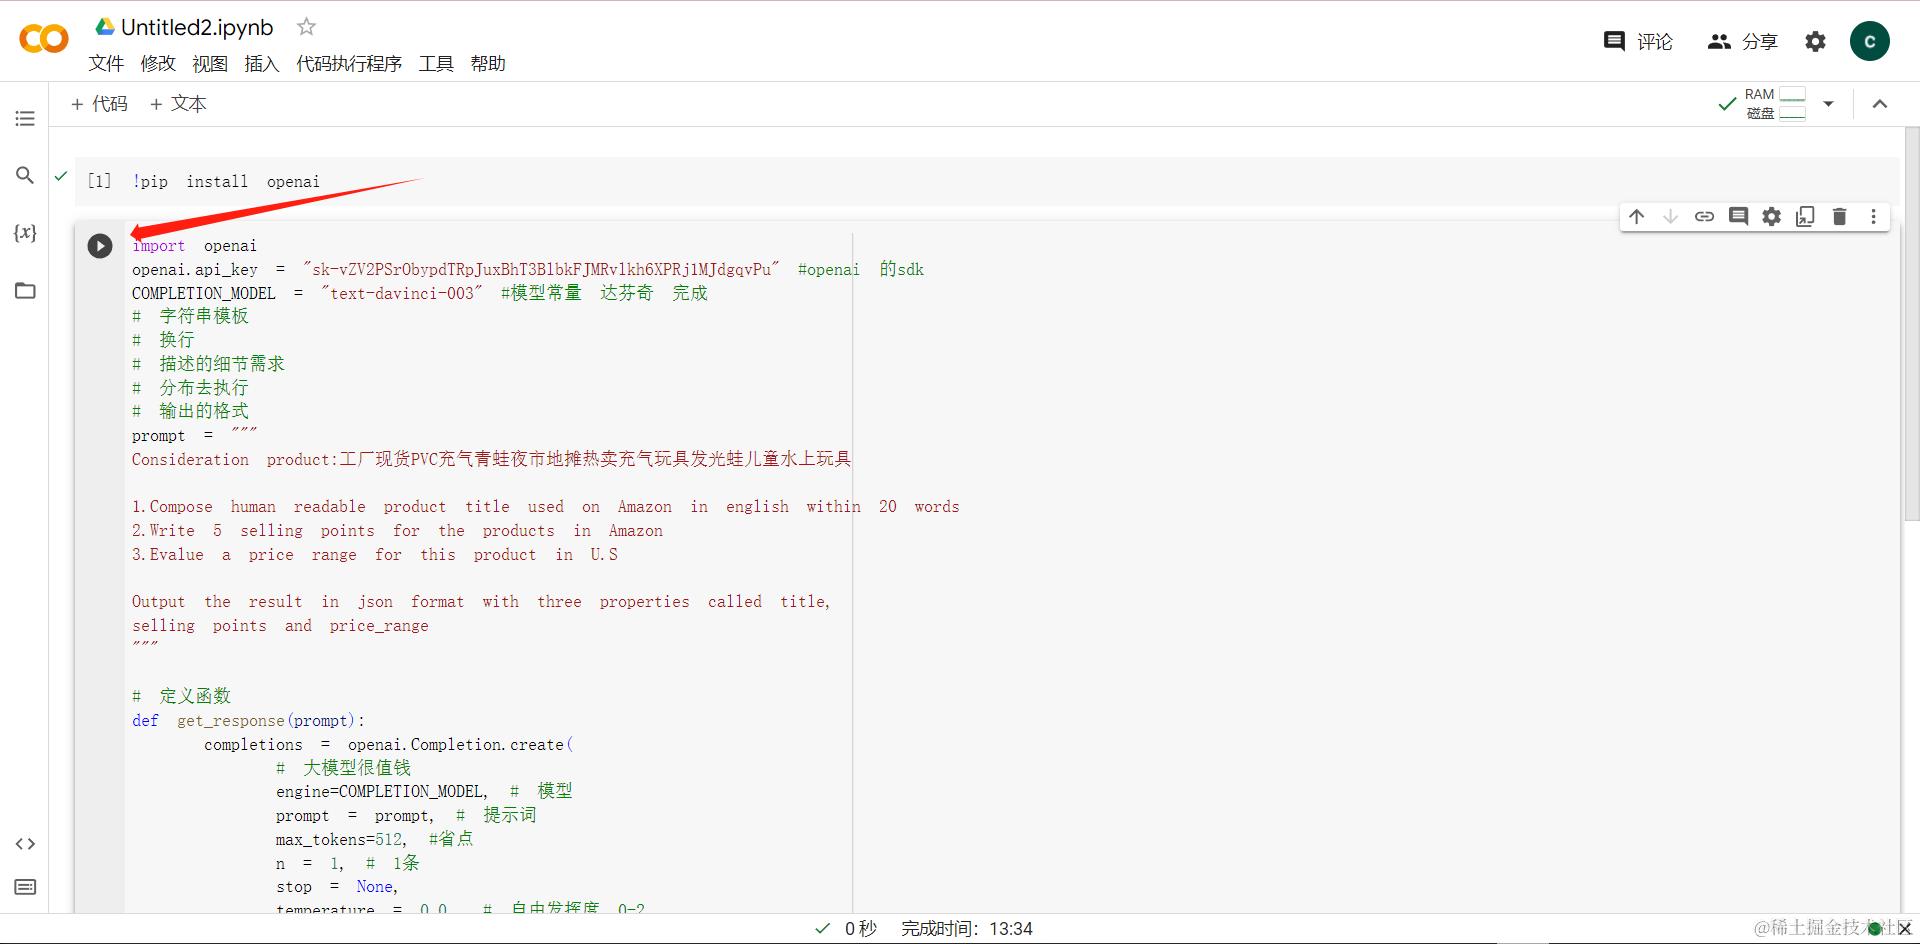Collapse the header with the chevron
The width and height of the screenshot is (1920, 944).
1880,104
